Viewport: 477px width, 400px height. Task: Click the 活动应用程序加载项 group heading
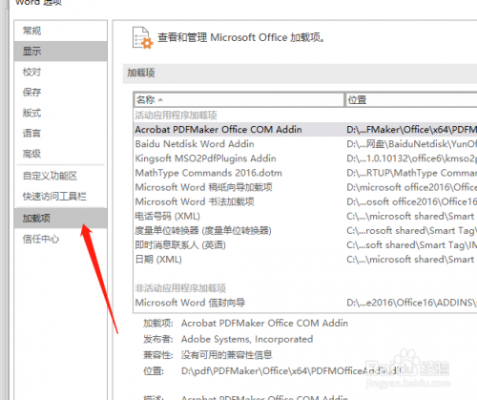tap(176, 115)
